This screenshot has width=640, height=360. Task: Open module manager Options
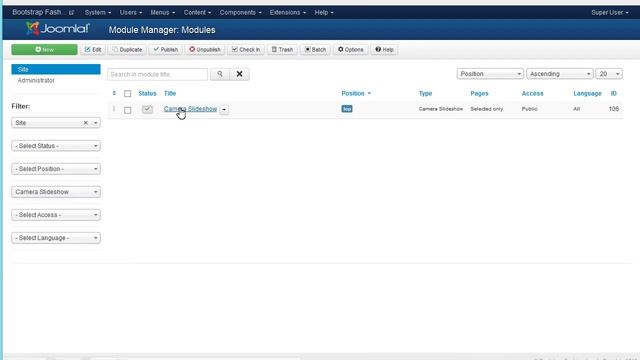(350, 49)
